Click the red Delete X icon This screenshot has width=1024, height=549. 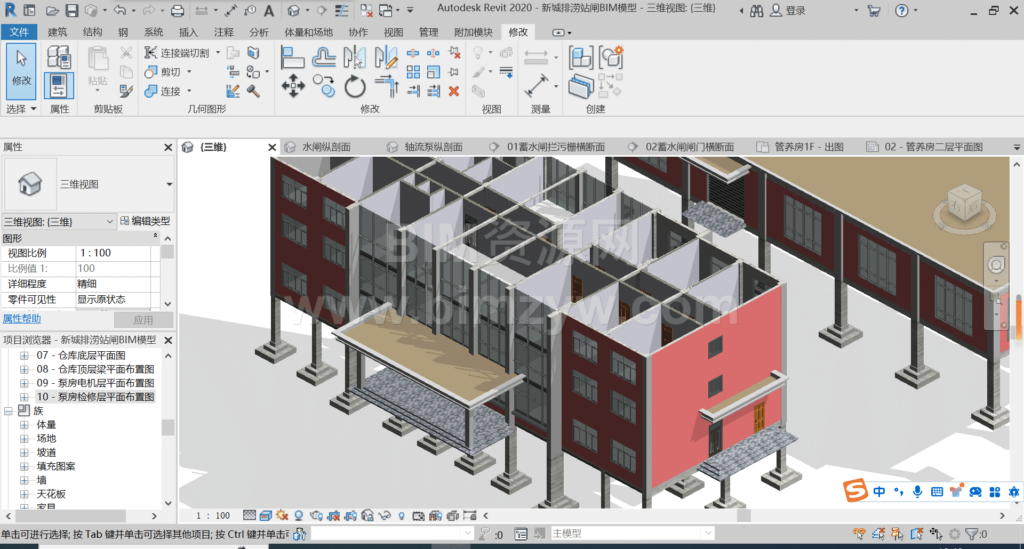click(454, 91)
